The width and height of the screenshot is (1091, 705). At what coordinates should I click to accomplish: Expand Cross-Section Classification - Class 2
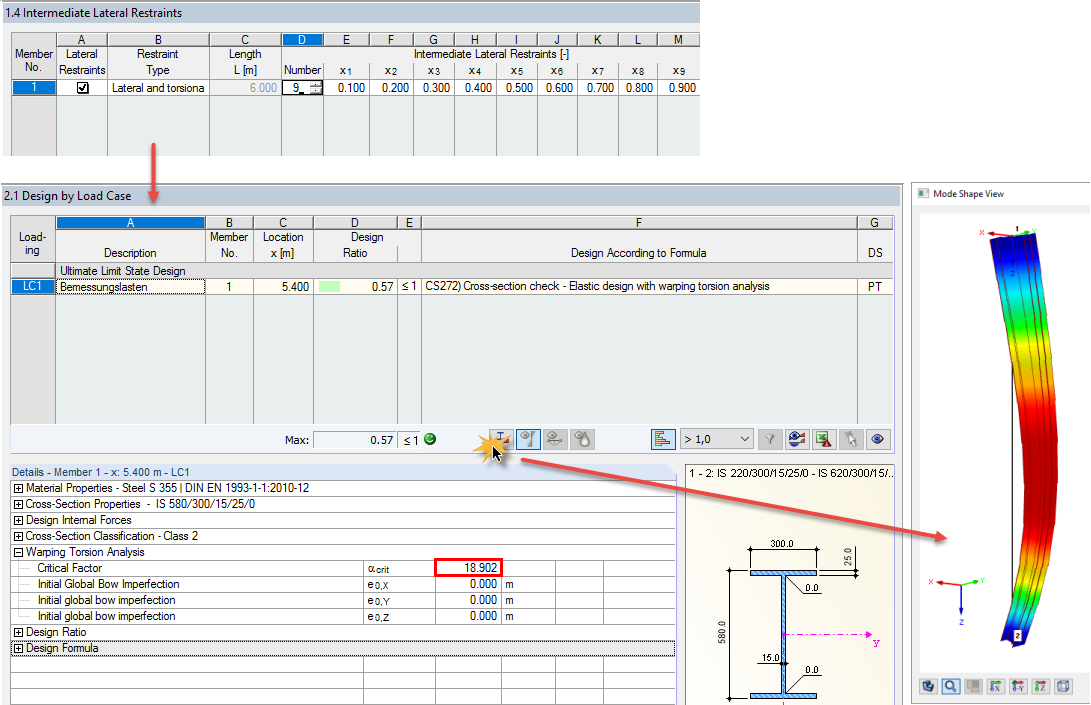click(x=18, y=537)
